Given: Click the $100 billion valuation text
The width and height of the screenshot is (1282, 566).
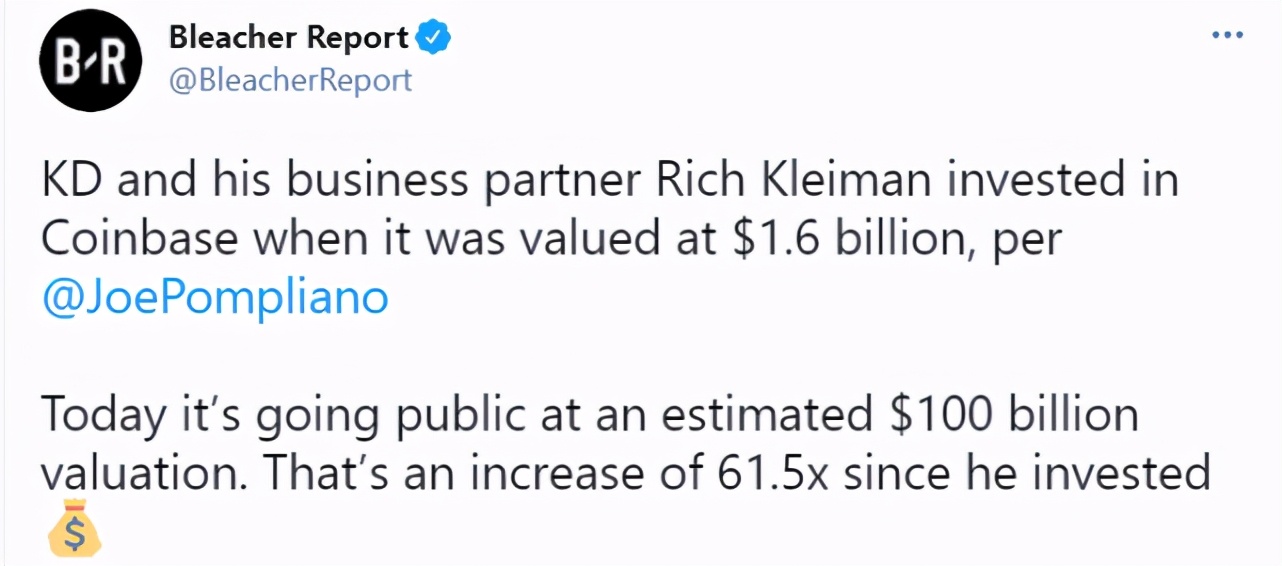Looking at the screenshot, I should [1014, 415].
